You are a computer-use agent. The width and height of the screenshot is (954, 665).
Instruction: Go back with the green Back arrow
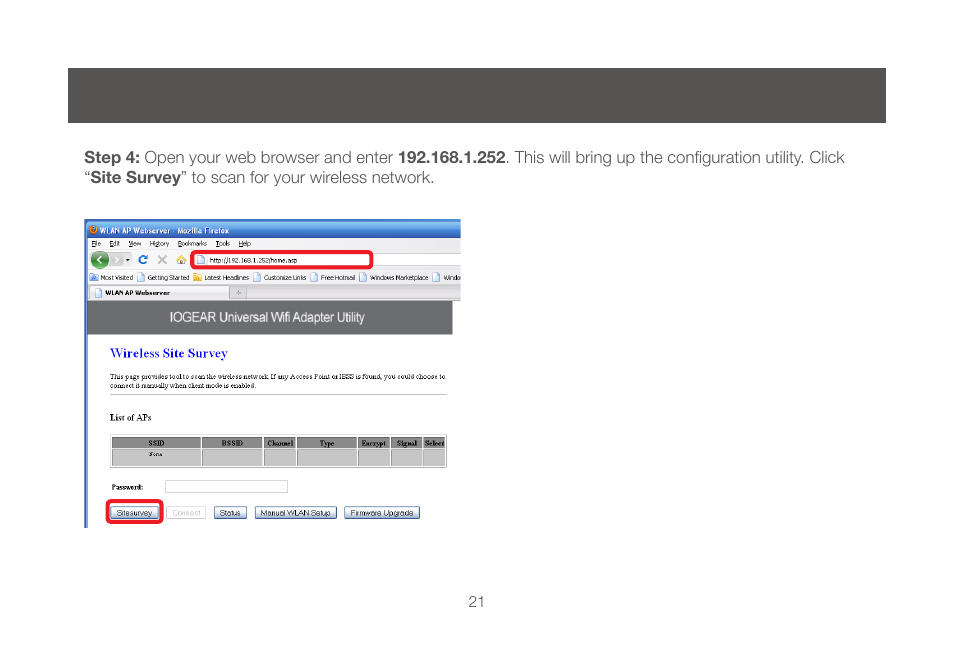click(x=100, y=260)
